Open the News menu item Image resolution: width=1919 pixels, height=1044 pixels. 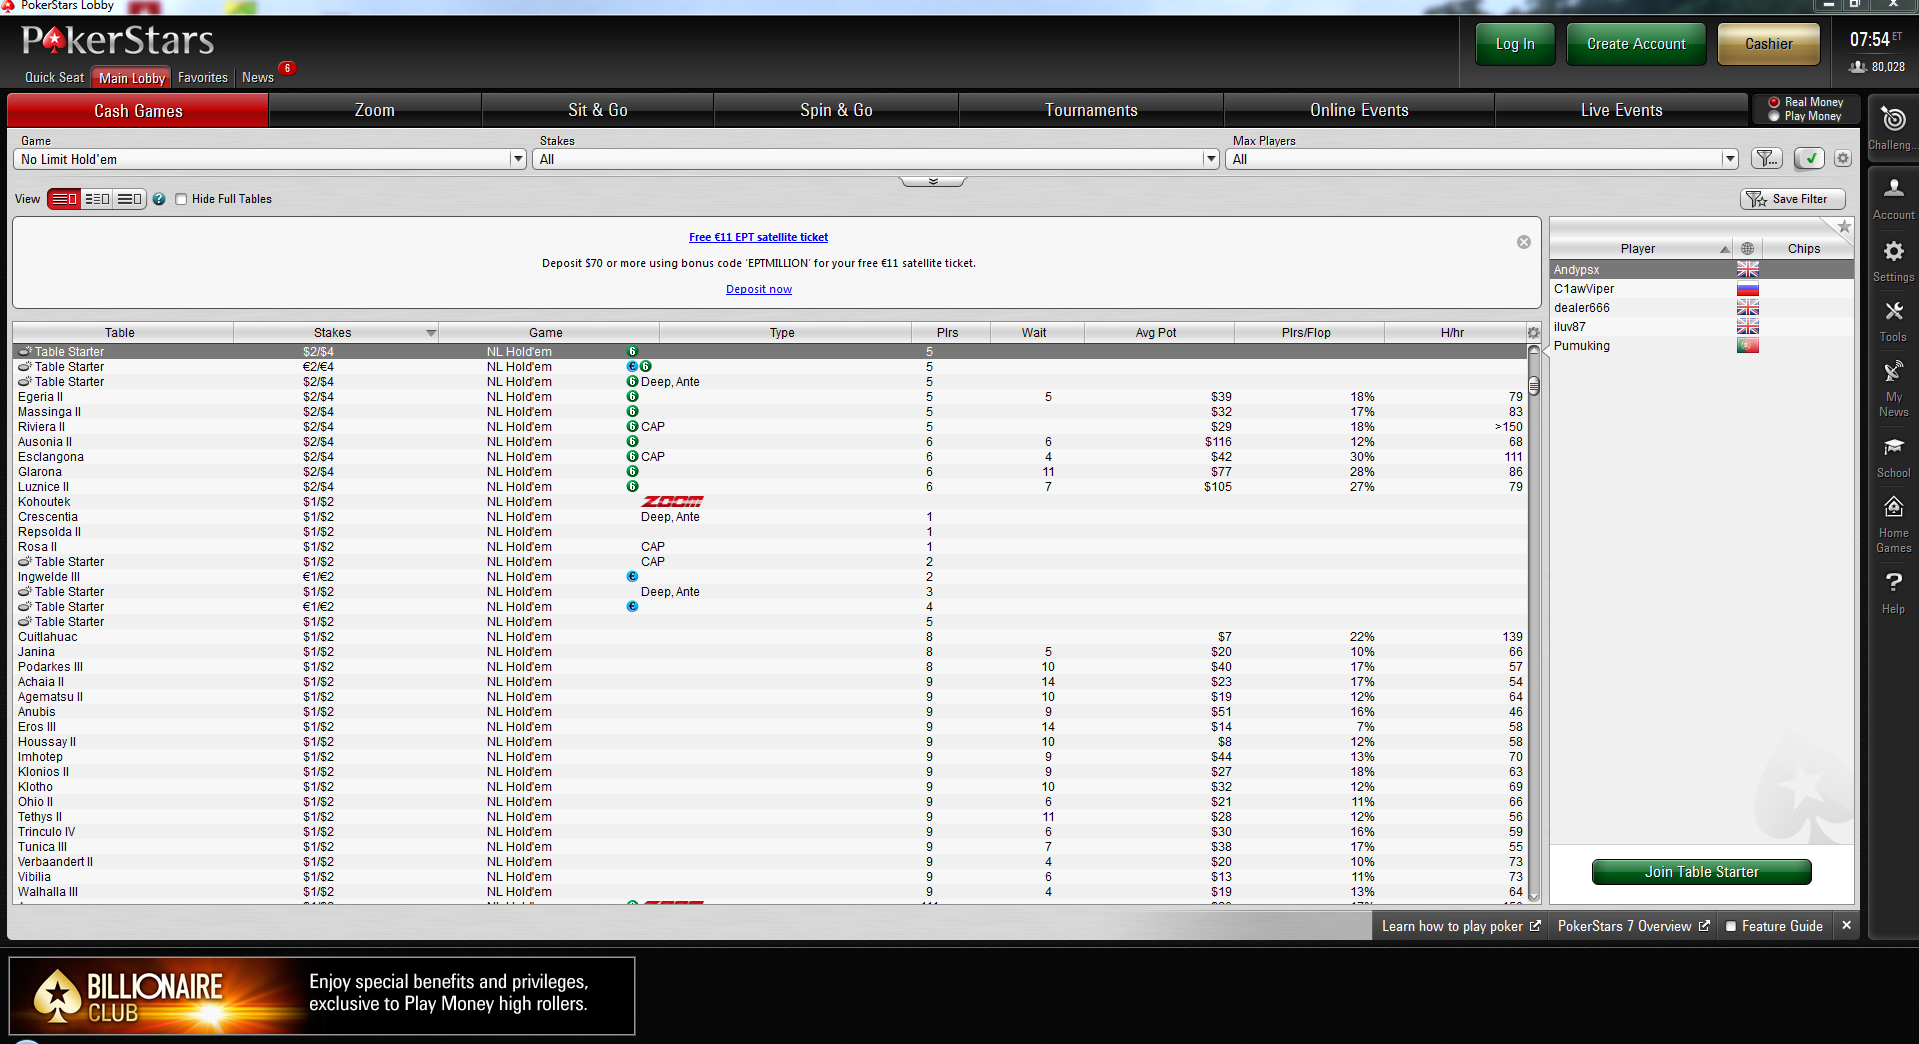pyautogui.click(x=258, y=77)
